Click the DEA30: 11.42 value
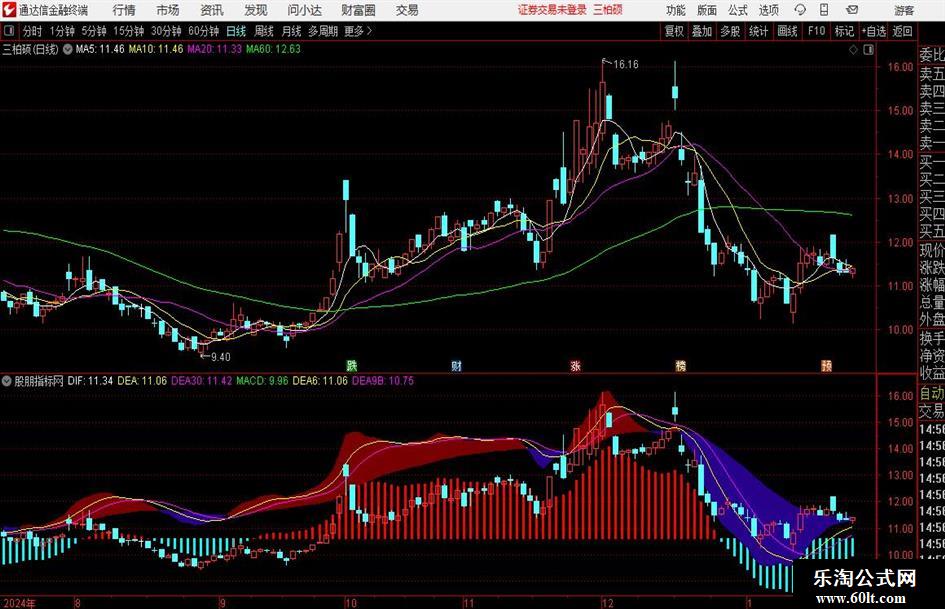 [x=201, y=381]
